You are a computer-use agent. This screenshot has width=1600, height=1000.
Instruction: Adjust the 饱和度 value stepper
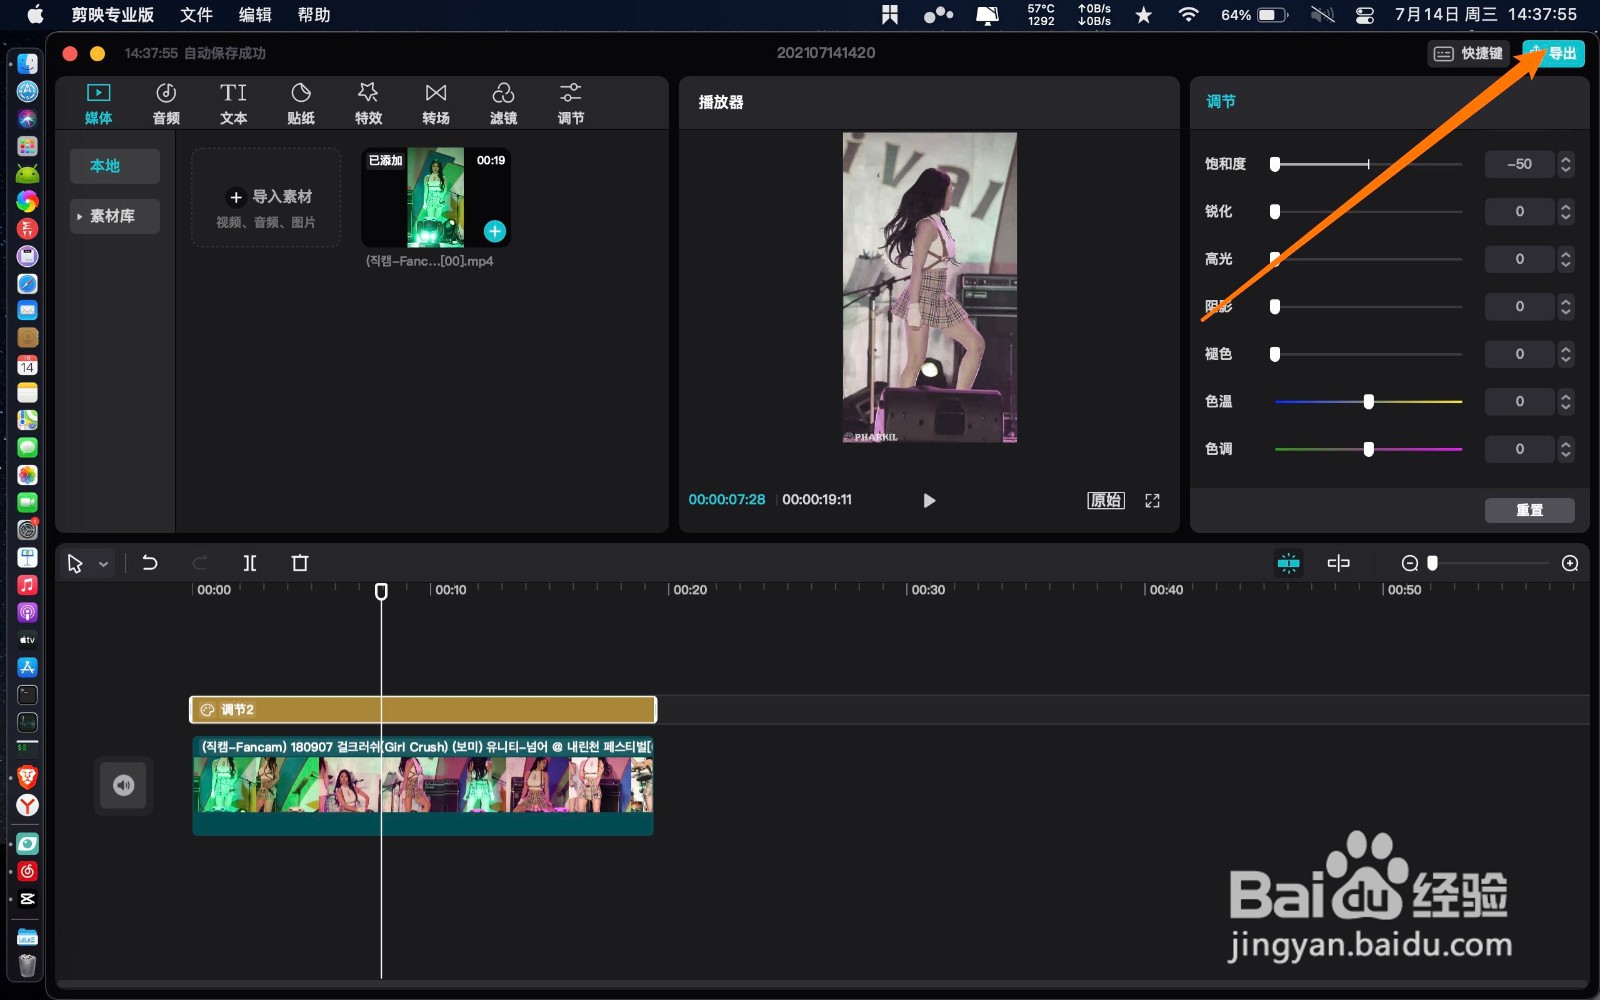pyautogui.click(x=1566, y=164)
